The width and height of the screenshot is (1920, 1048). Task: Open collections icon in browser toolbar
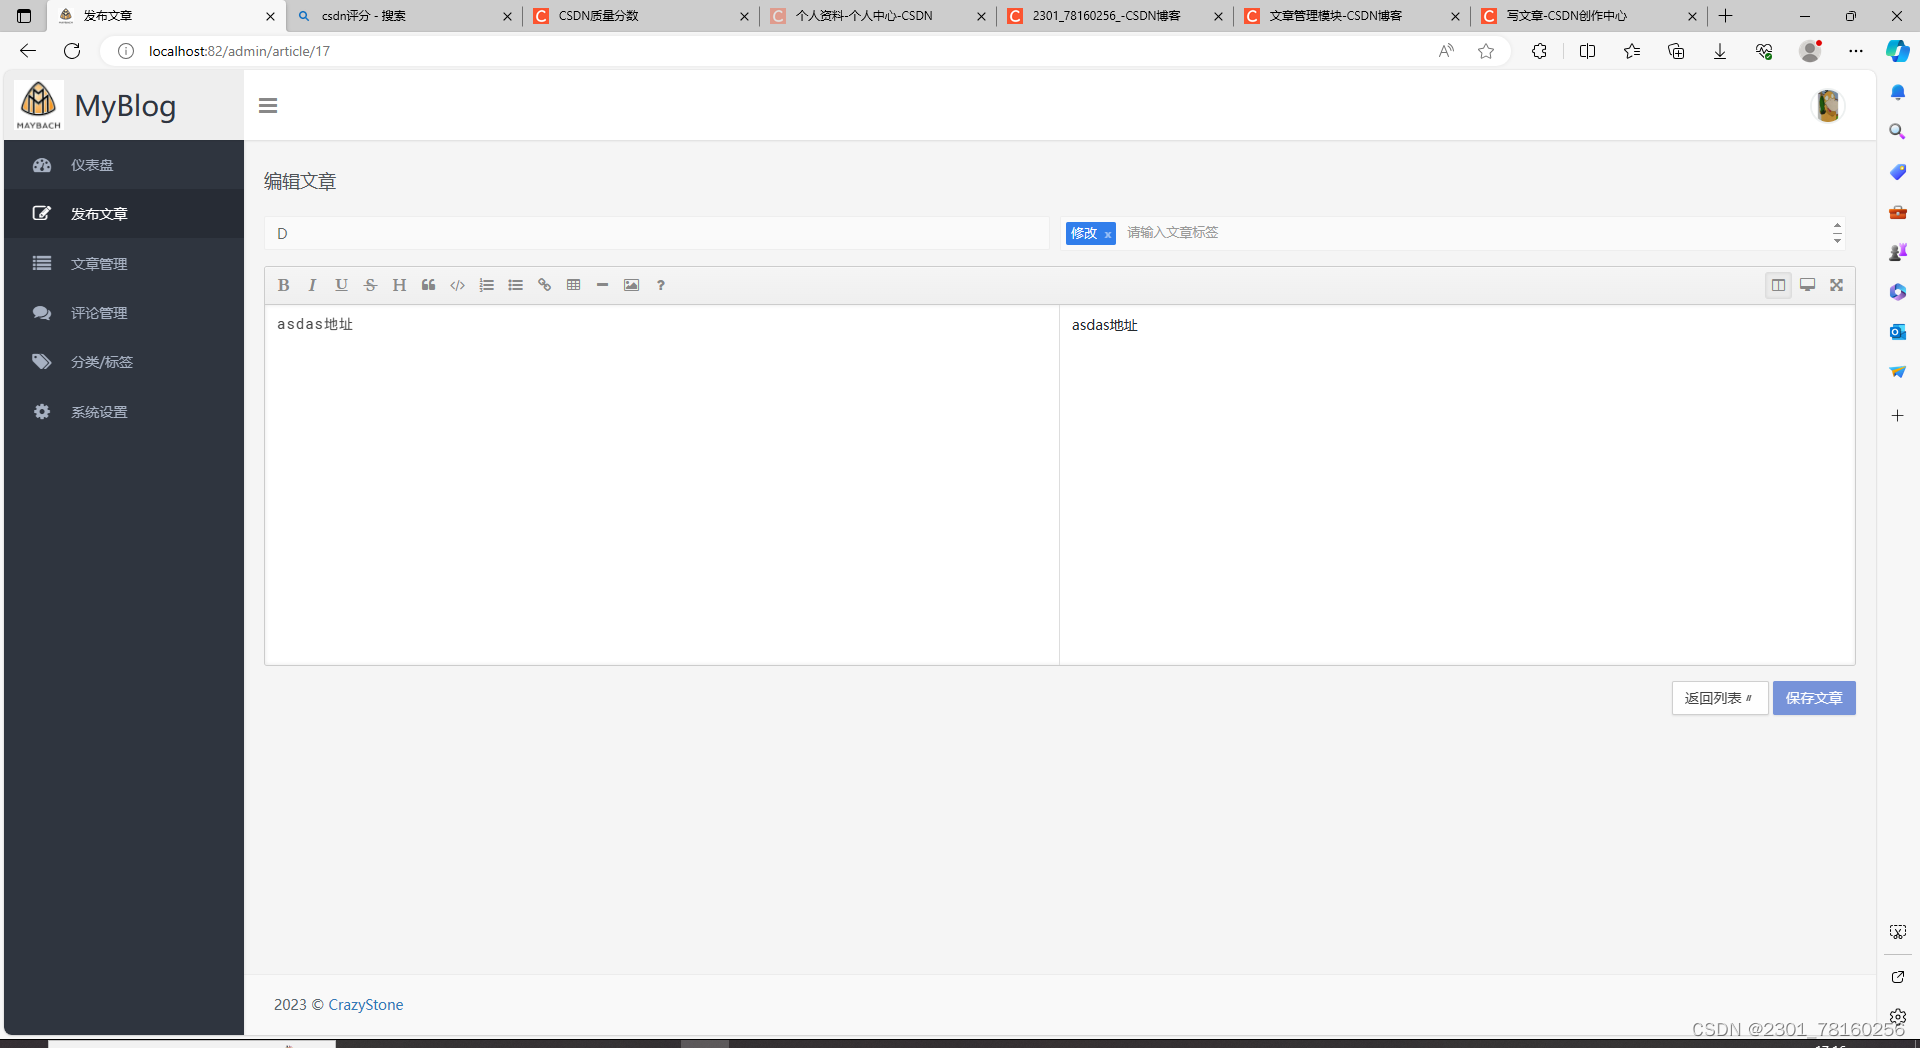click(1676, 51)
